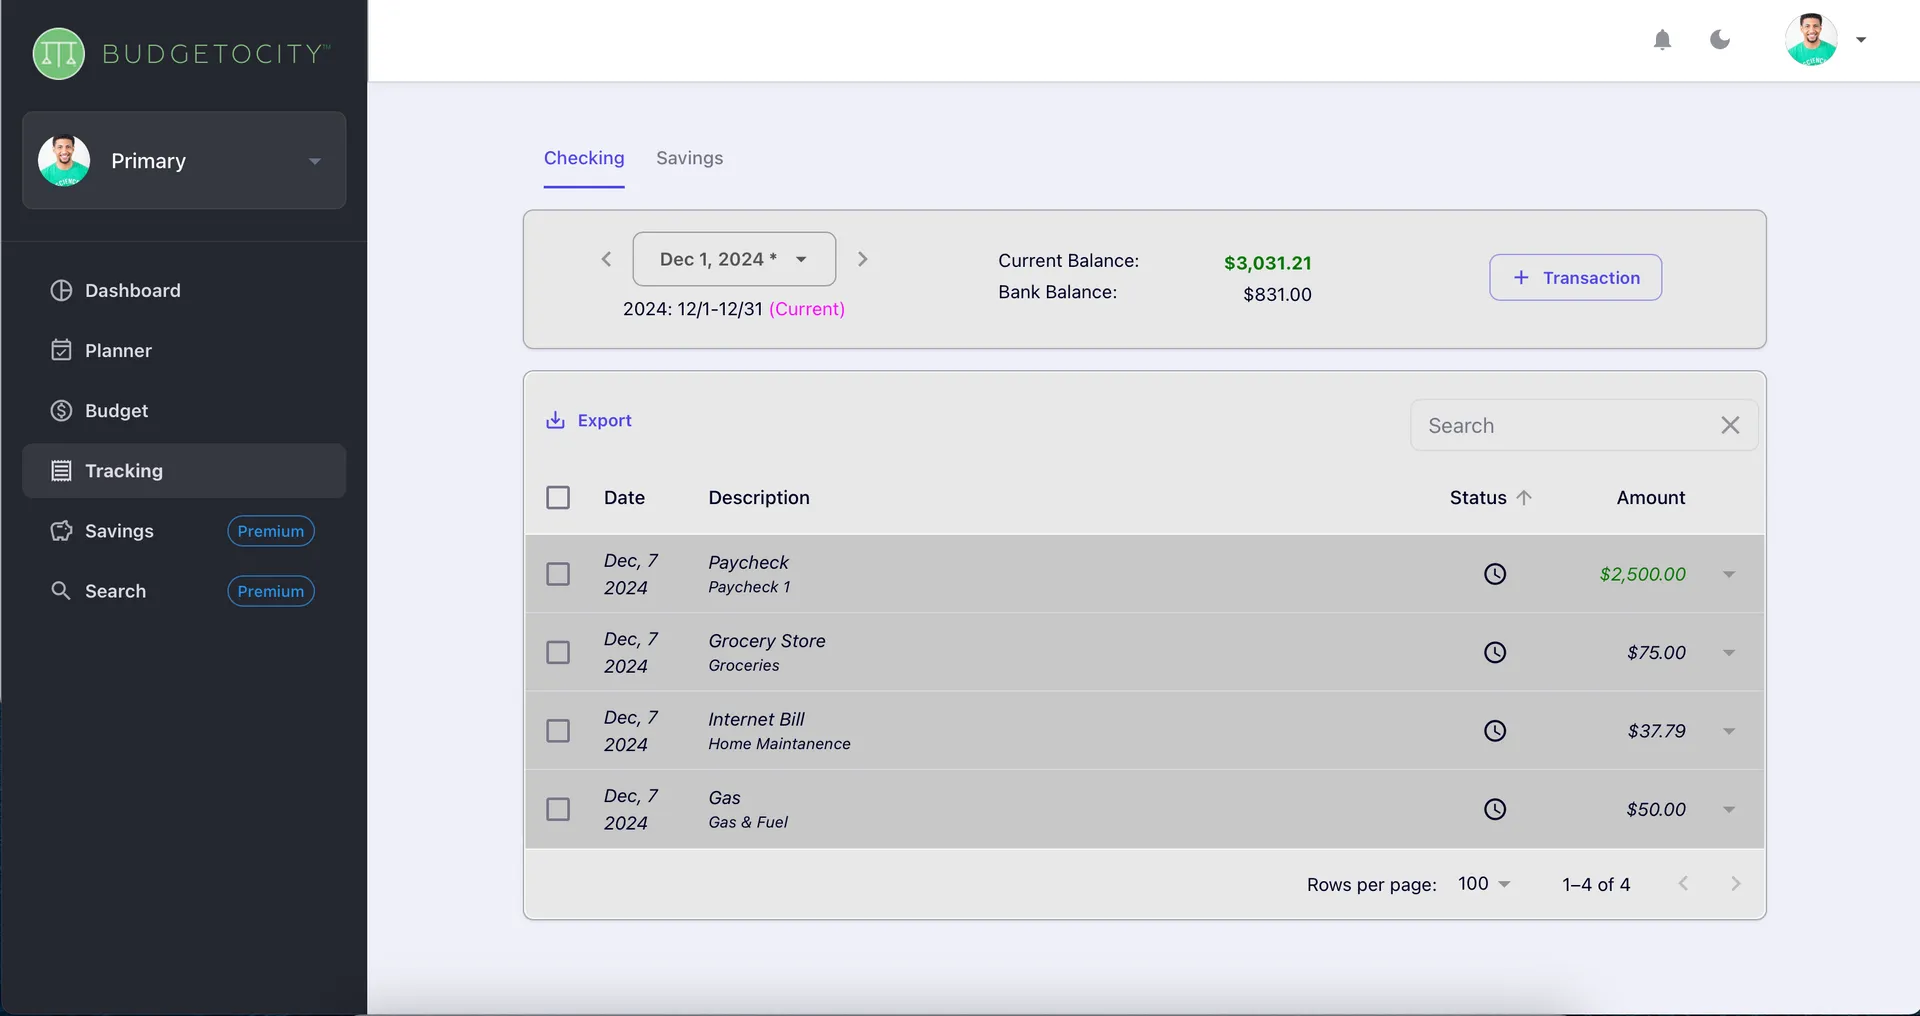Open the Dec 1, 2024 date picker
This screenshot has height=1016, width=1920.
click(x=733, y=259)
